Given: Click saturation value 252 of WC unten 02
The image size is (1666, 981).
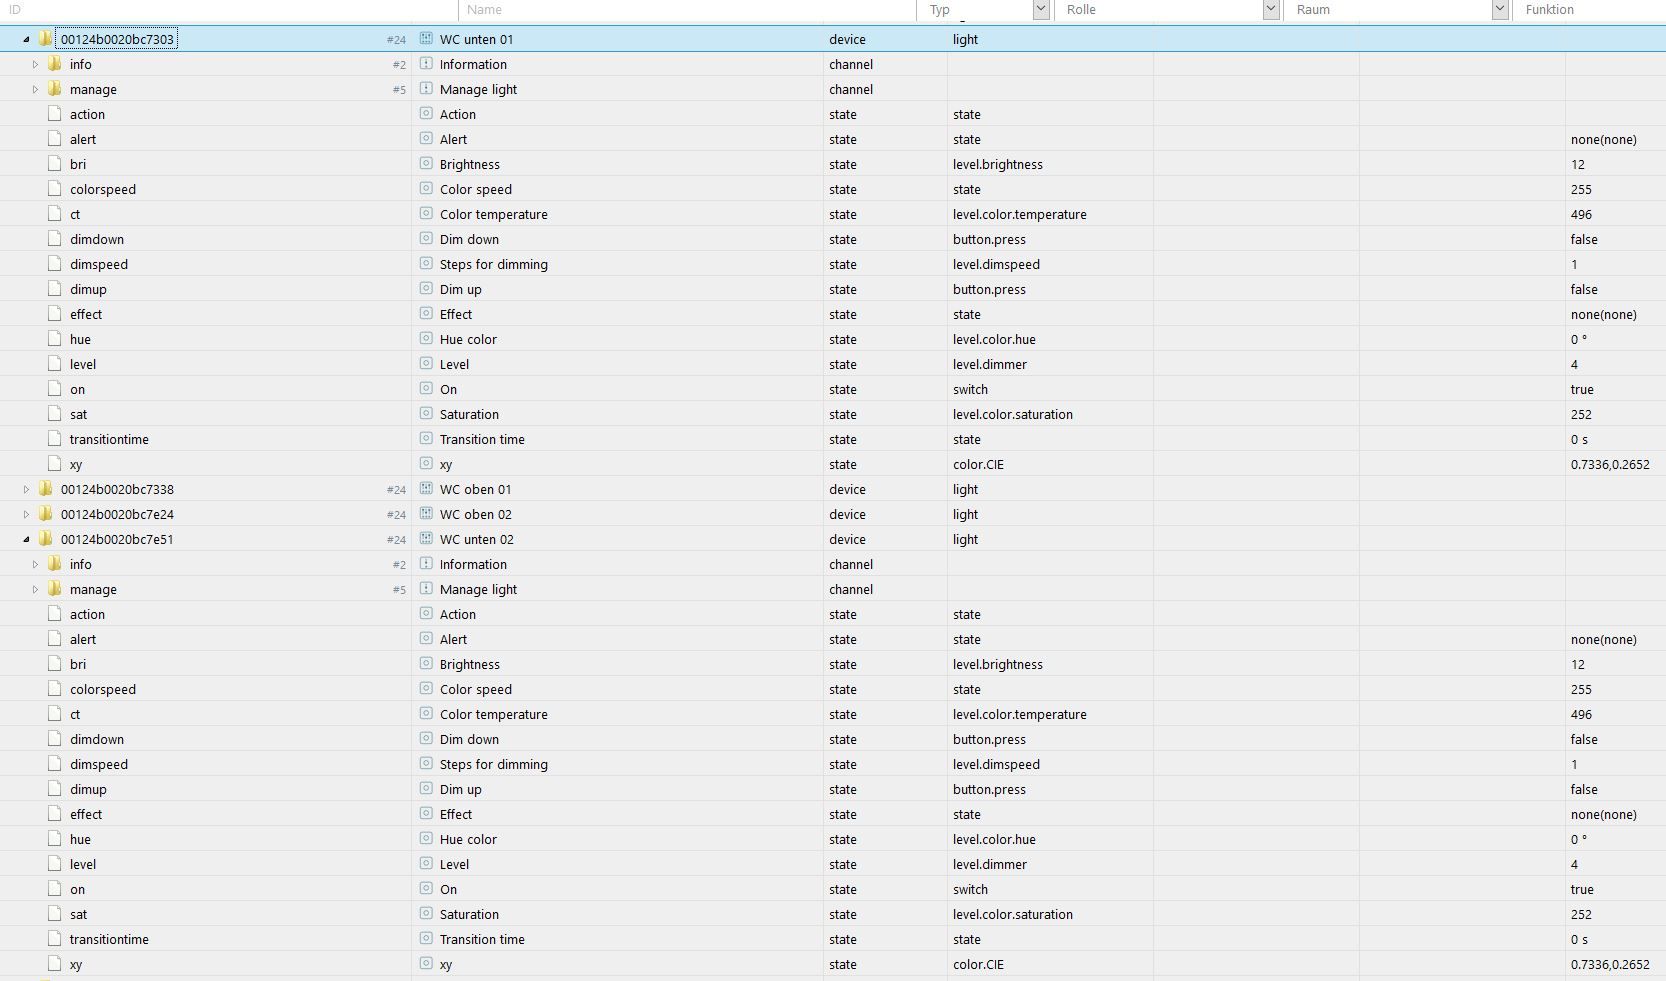Looking at the screenshot, I should (x=1581, y=914).
